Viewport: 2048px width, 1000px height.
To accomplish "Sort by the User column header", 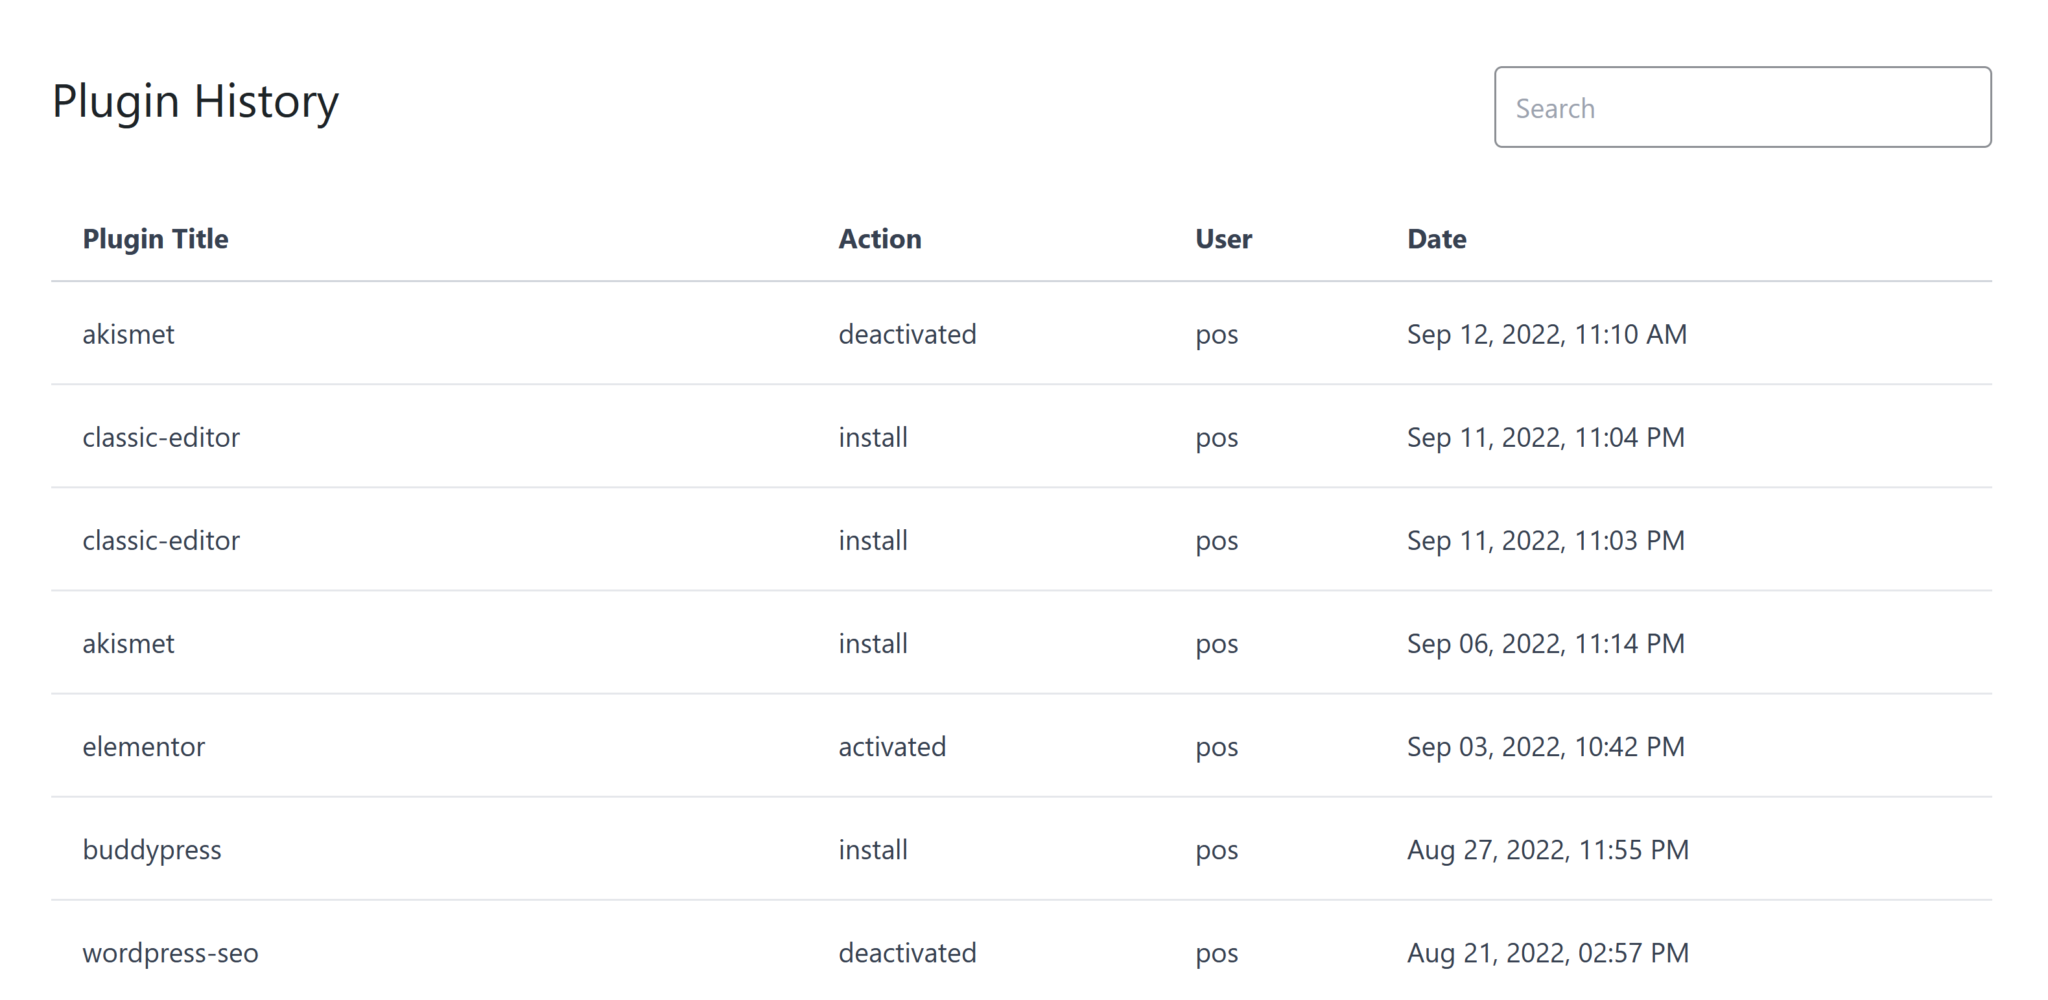I will [x=1222, y=238].
